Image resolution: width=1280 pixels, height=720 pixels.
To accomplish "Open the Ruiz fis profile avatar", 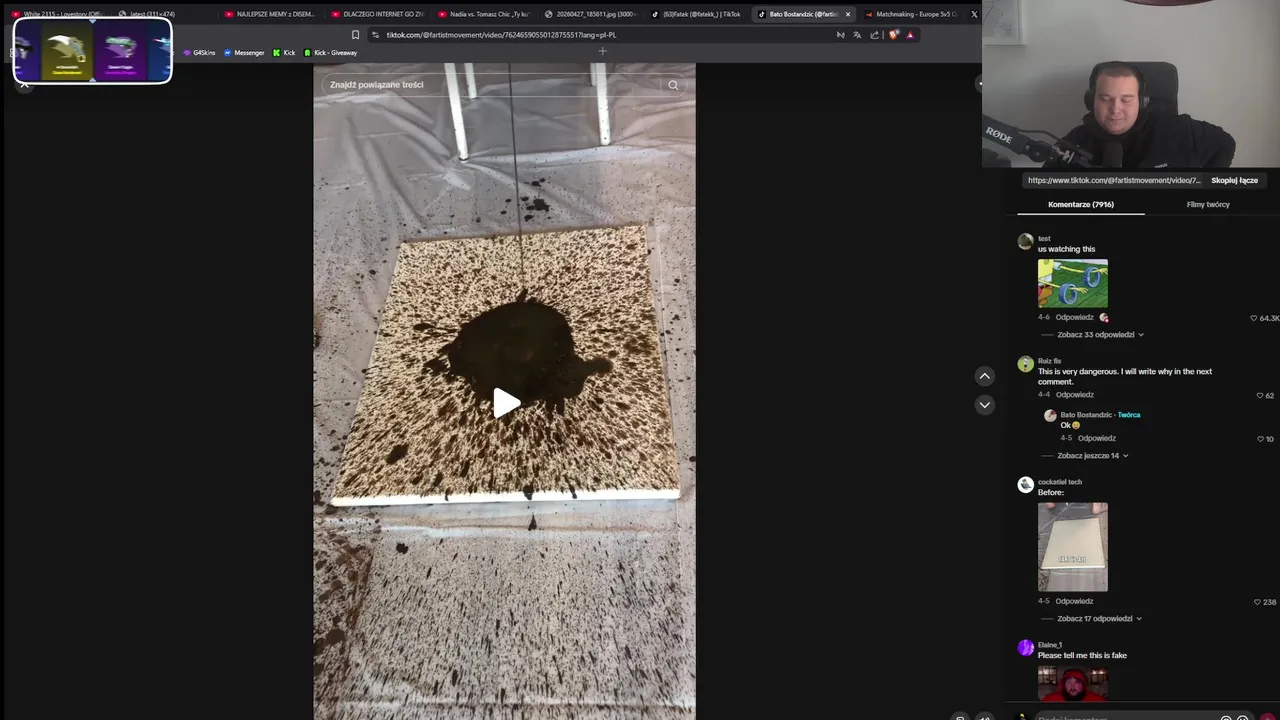I will coord(1025,364).
